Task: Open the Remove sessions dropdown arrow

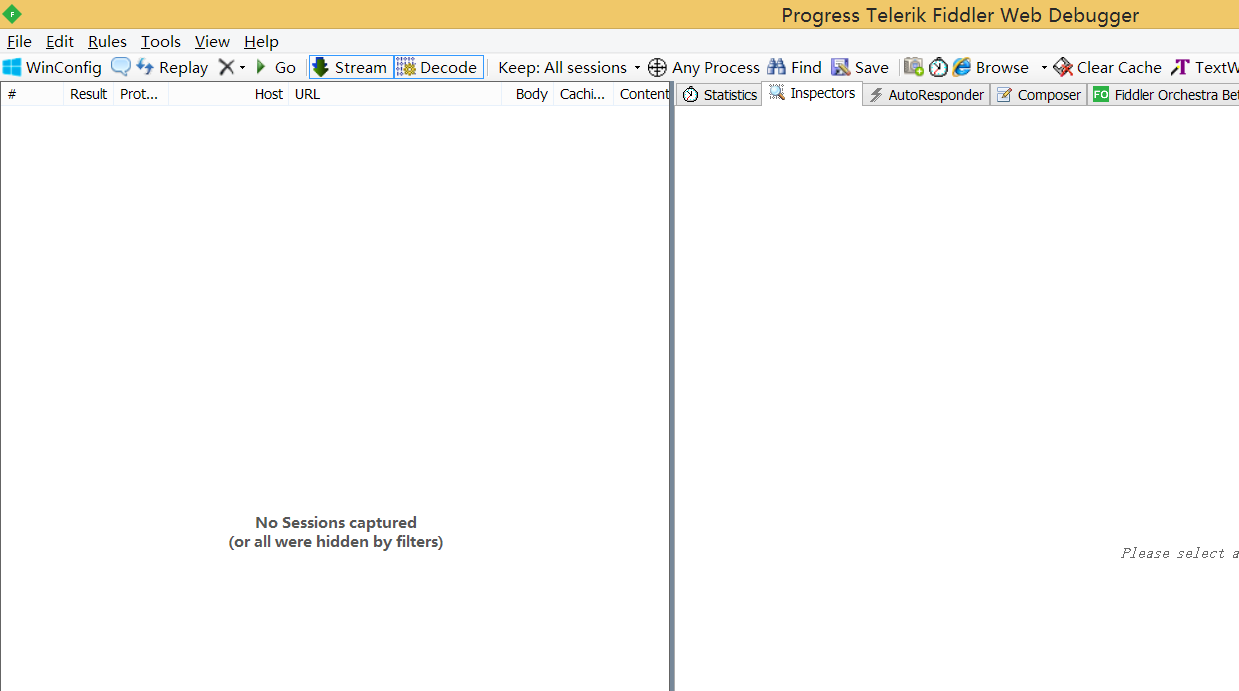Action: [x=242, y=68]
